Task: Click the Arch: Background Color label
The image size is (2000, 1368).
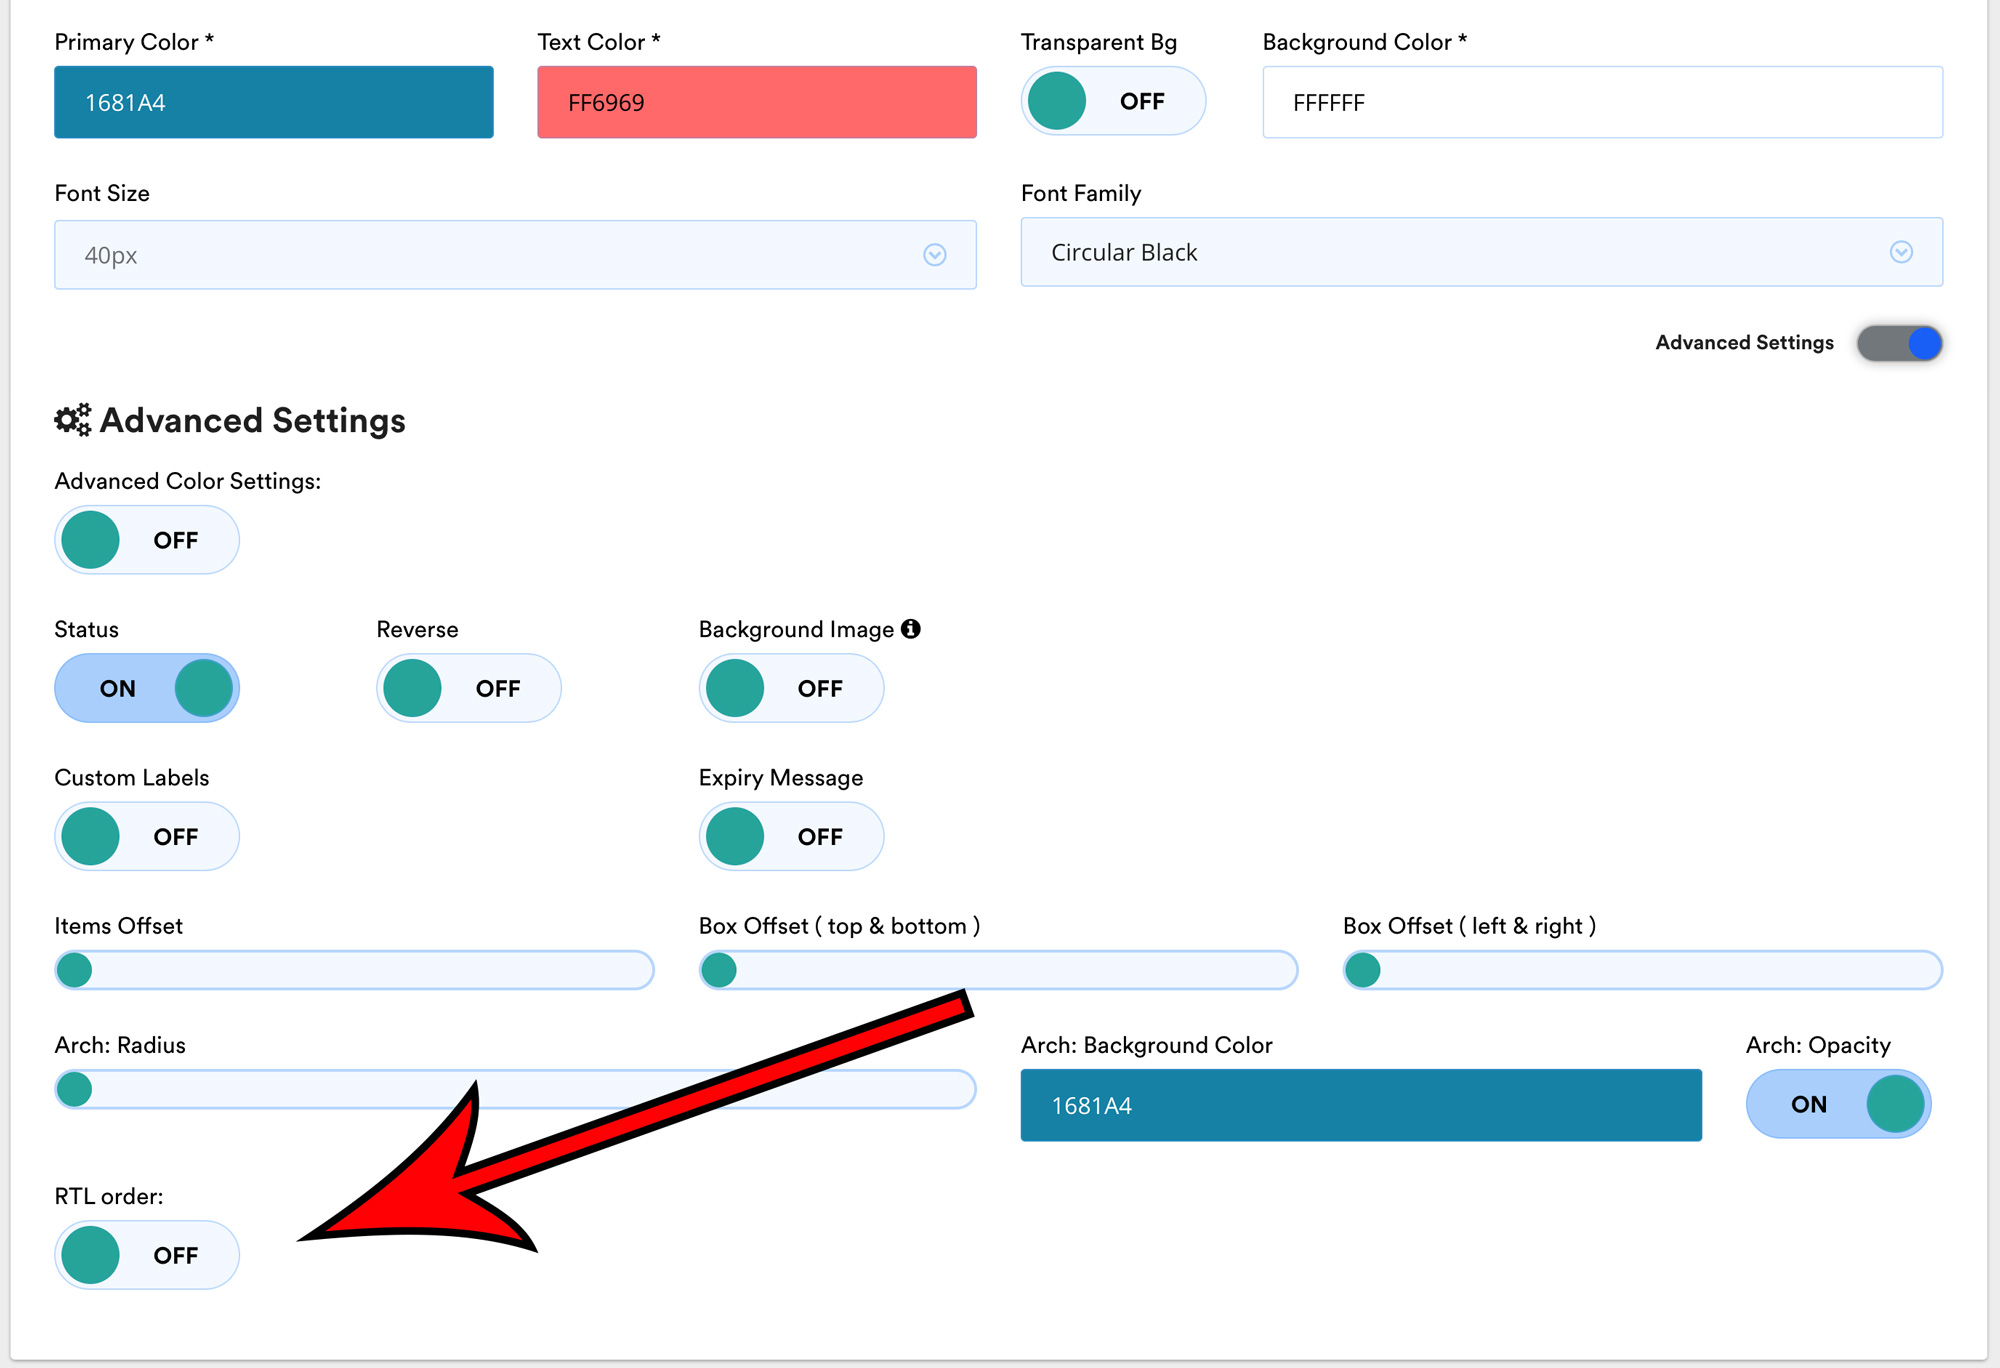Action: click(x=1147, y=1045)
